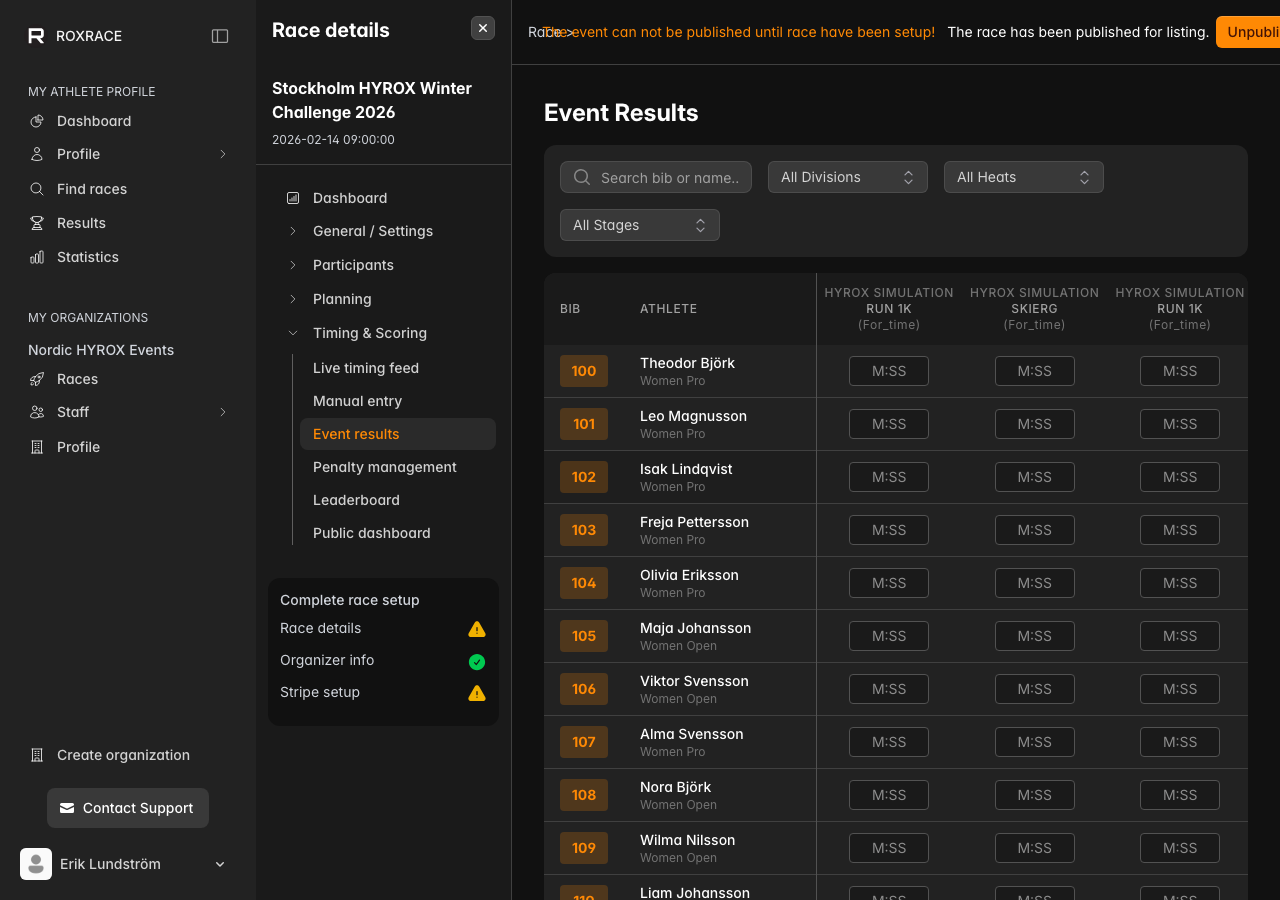Open the All Heats filter dropdown
1280x900 pixels.
(1024, 177)
